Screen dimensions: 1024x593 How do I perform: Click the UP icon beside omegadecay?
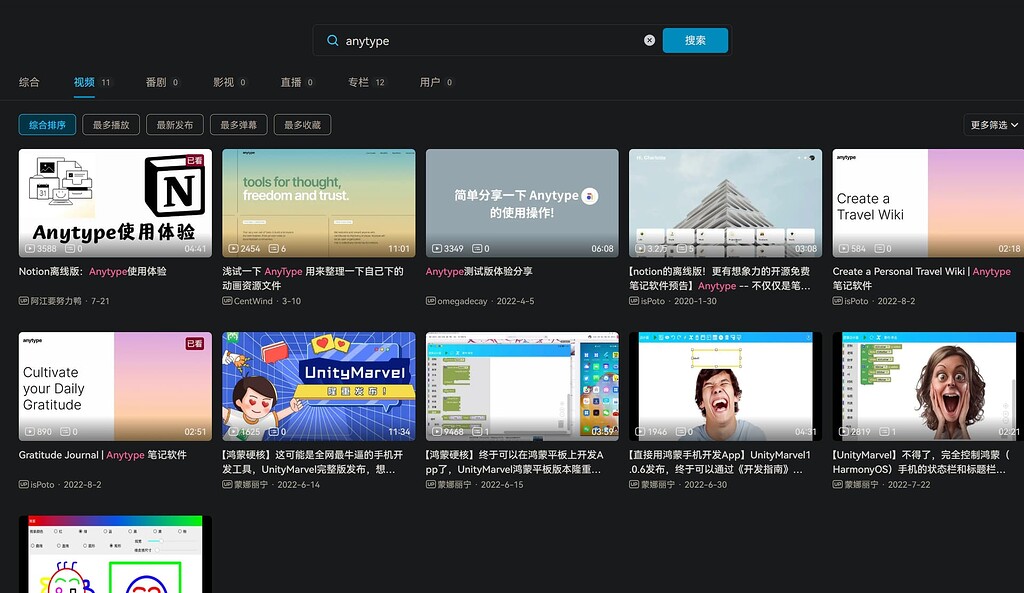pos(433,300)
